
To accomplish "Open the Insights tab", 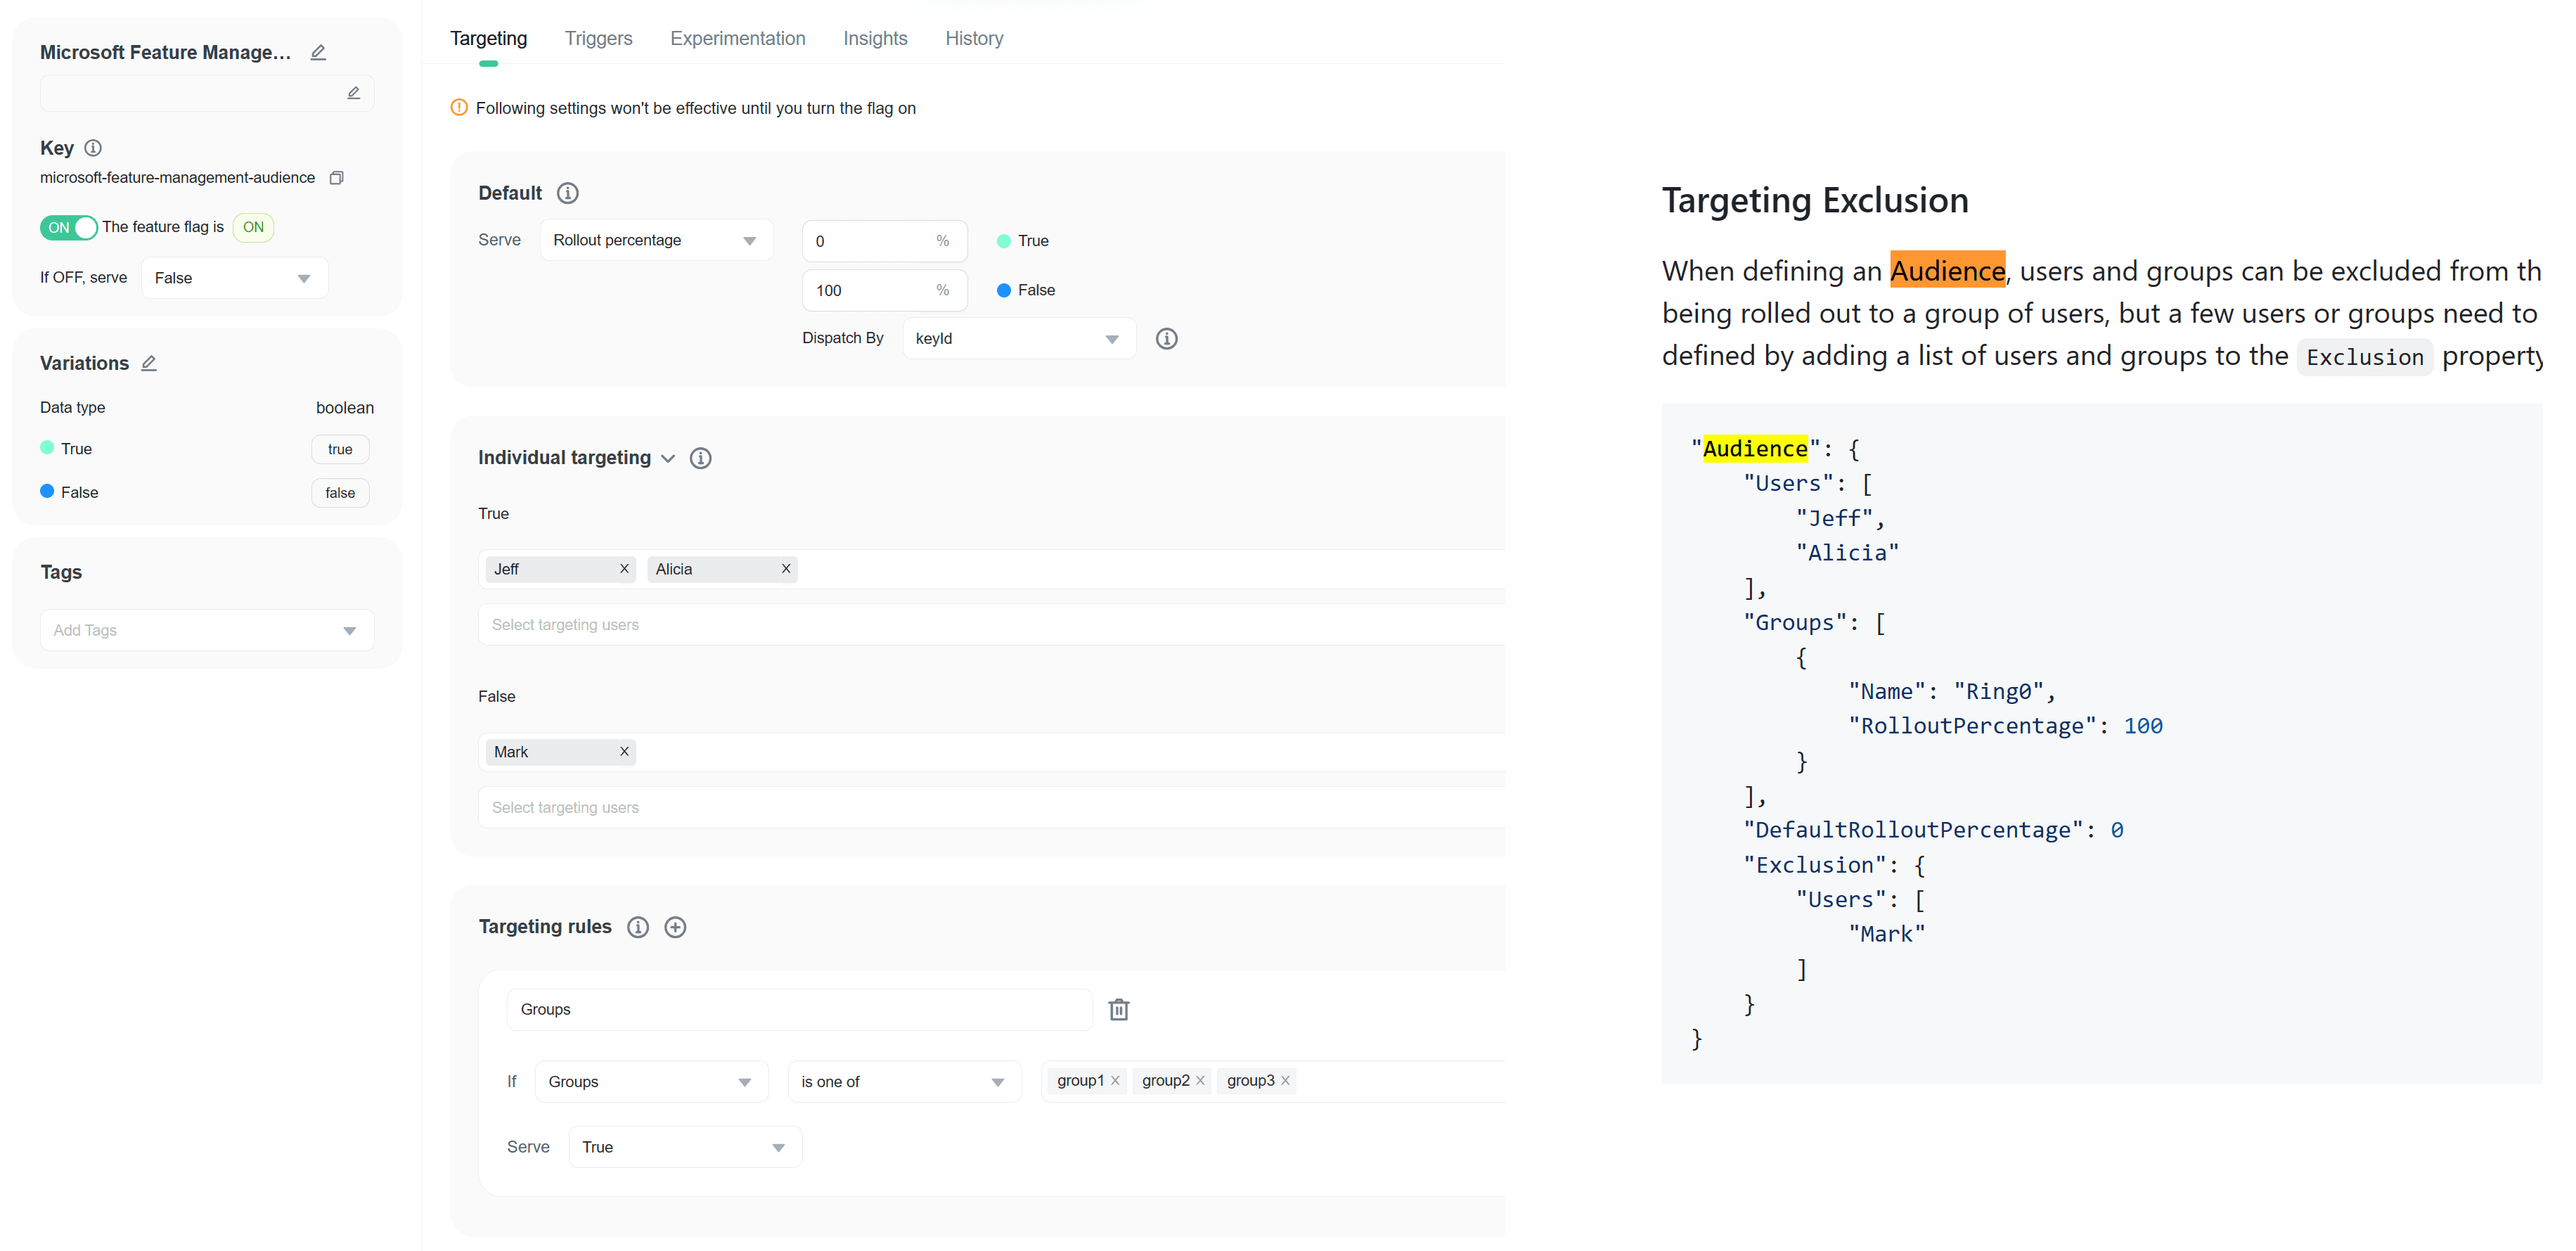I will [x=875, y=38].
